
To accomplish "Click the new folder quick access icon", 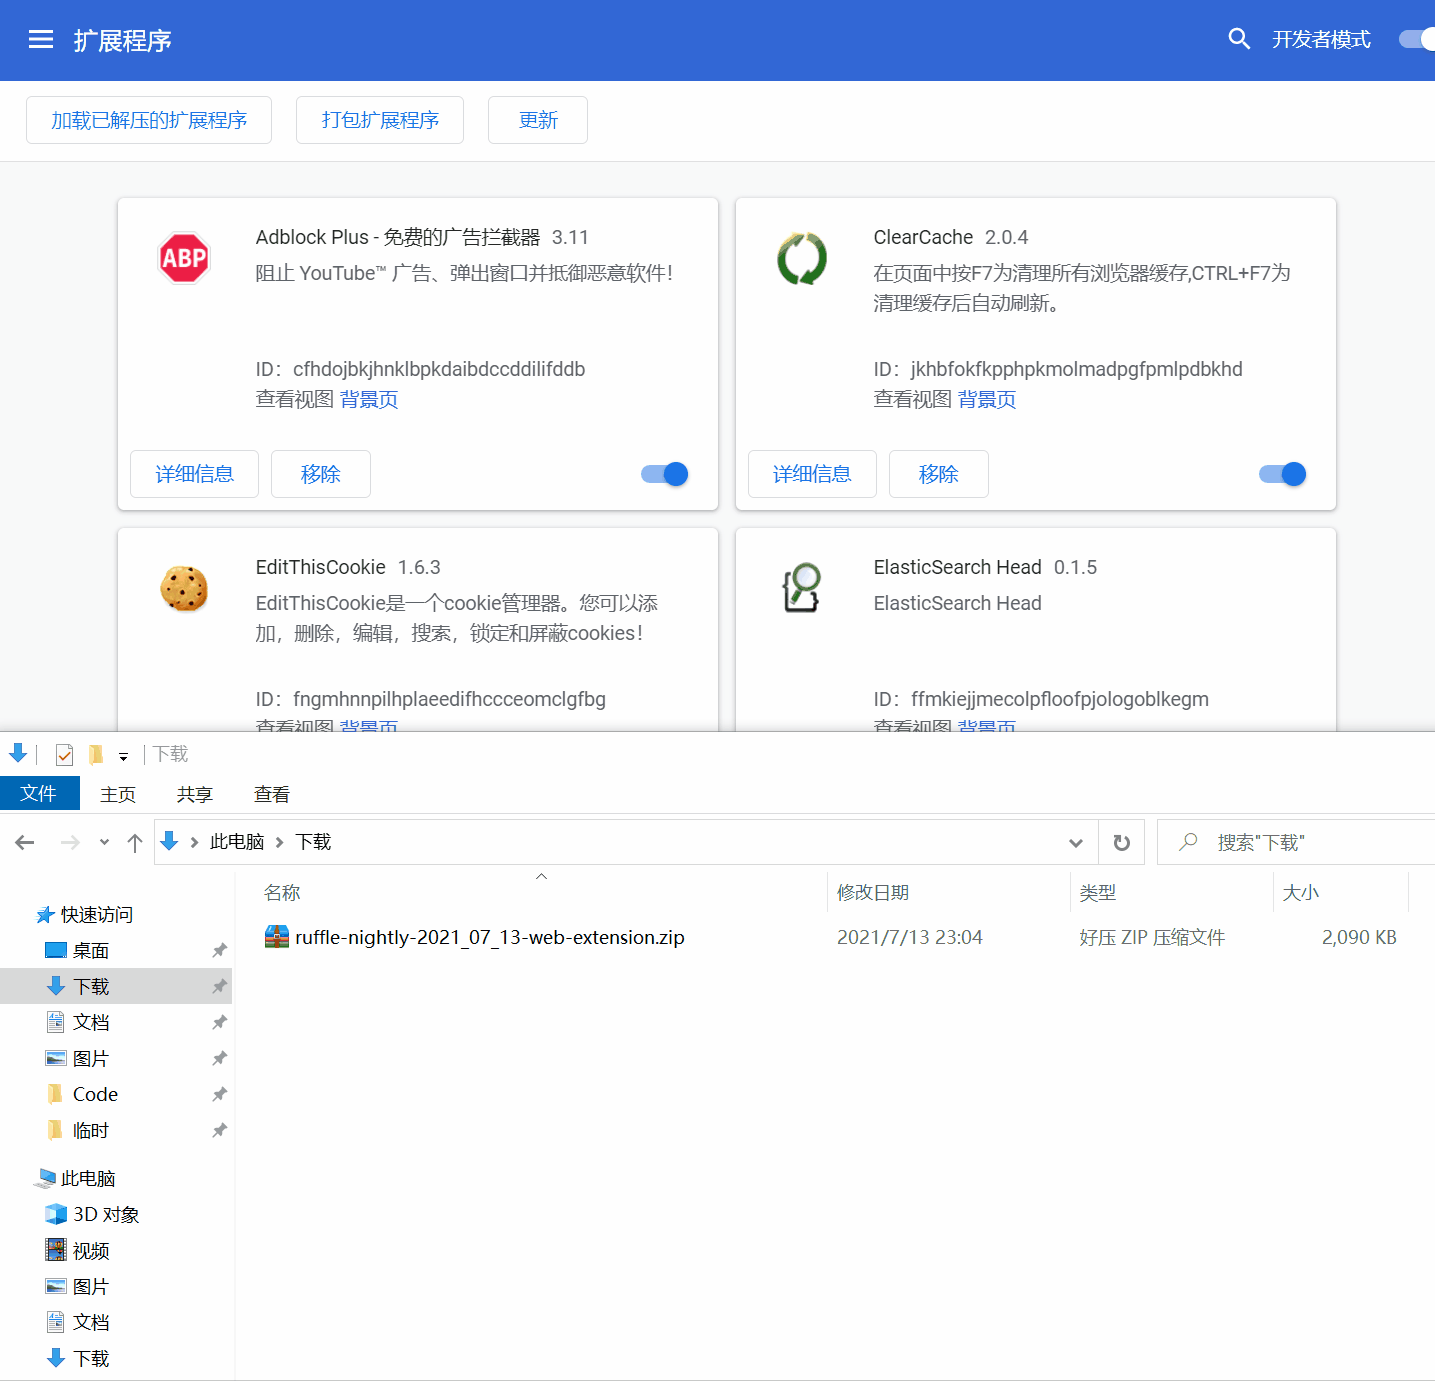I will coord(96,754).
